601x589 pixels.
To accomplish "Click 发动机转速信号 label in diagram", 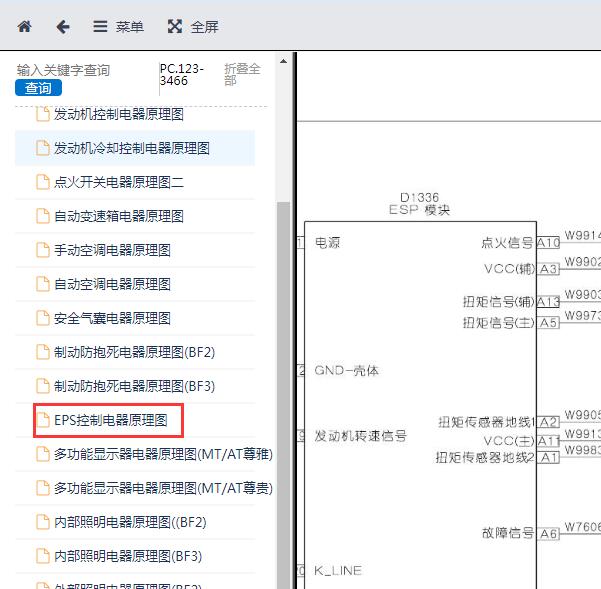I will (x=360, y=436).
